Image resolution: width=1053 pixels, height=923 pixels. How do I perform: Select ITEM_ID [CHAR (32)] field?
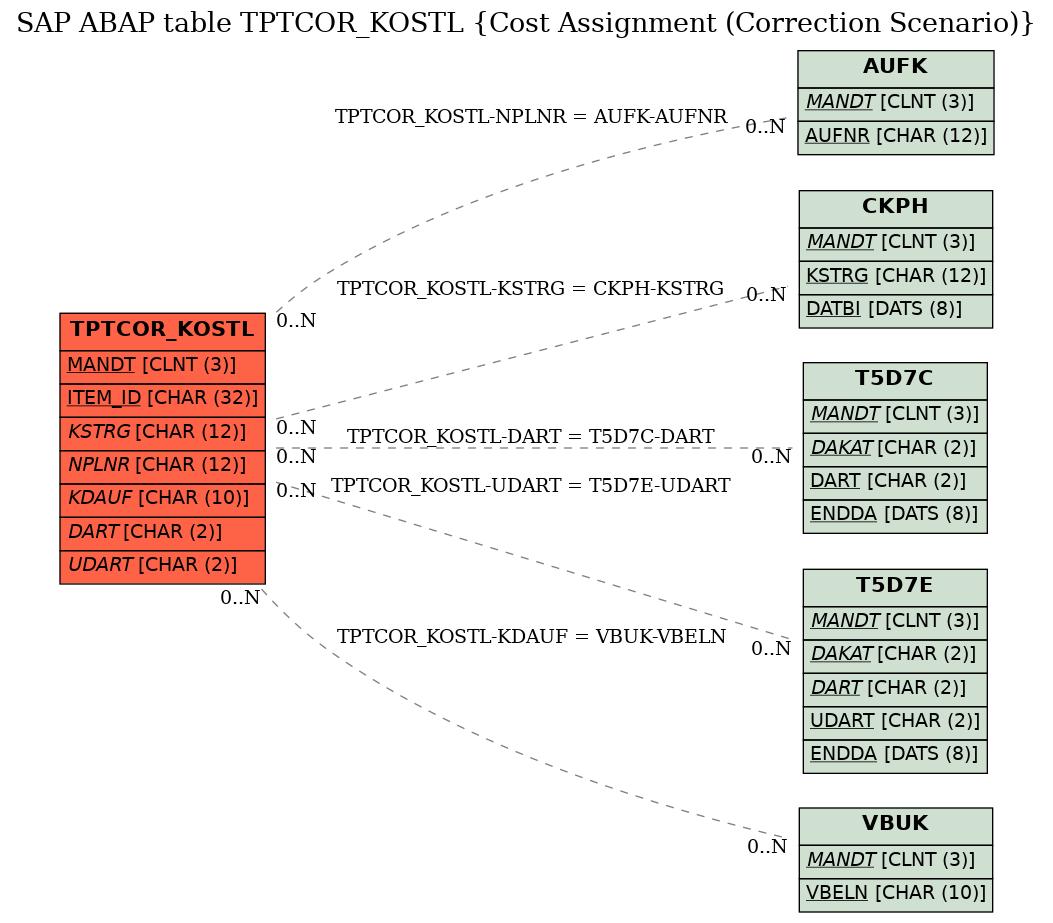point(163,400)
